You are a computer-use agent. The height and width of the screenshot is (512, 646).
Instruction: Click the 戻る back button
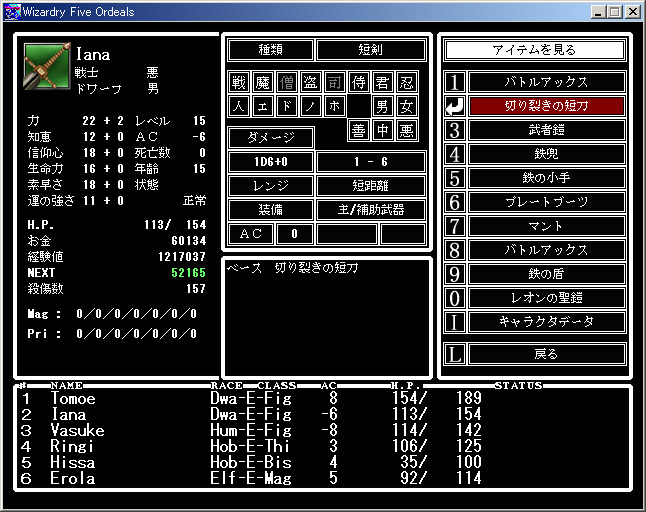pyautogui.click(x=546, y=354)
